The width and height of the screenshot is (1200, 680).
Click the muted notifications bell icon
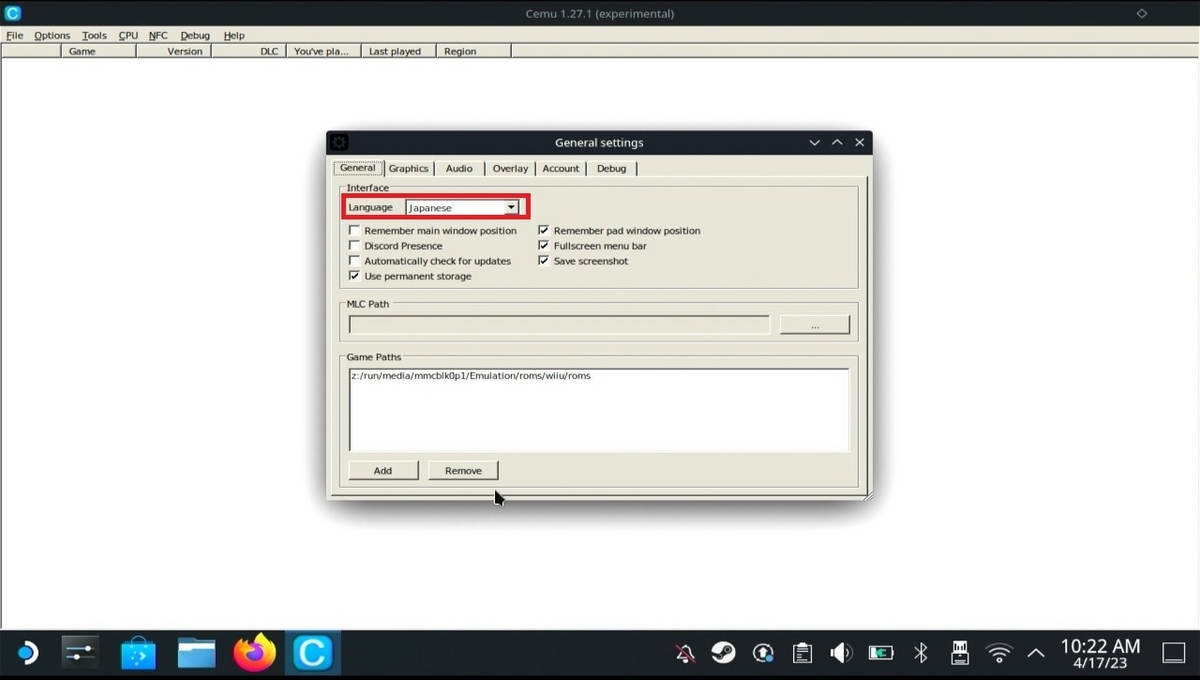685,654
